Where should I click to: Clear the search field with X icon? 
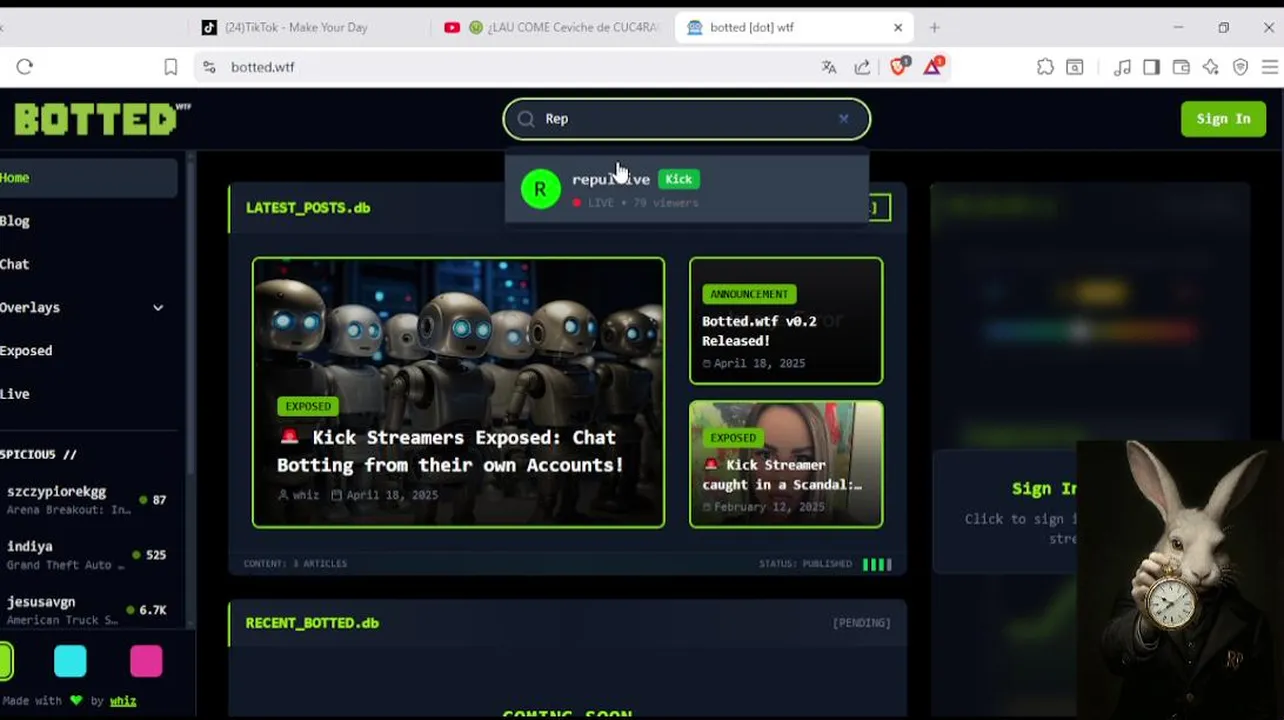click(x=843, y=119)
